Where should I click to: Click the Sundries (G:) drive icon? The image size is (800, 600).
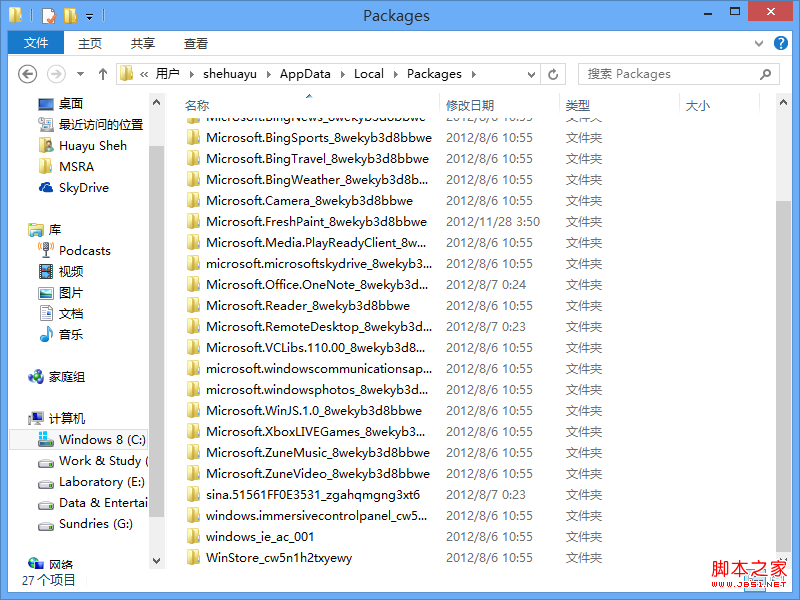46,525
